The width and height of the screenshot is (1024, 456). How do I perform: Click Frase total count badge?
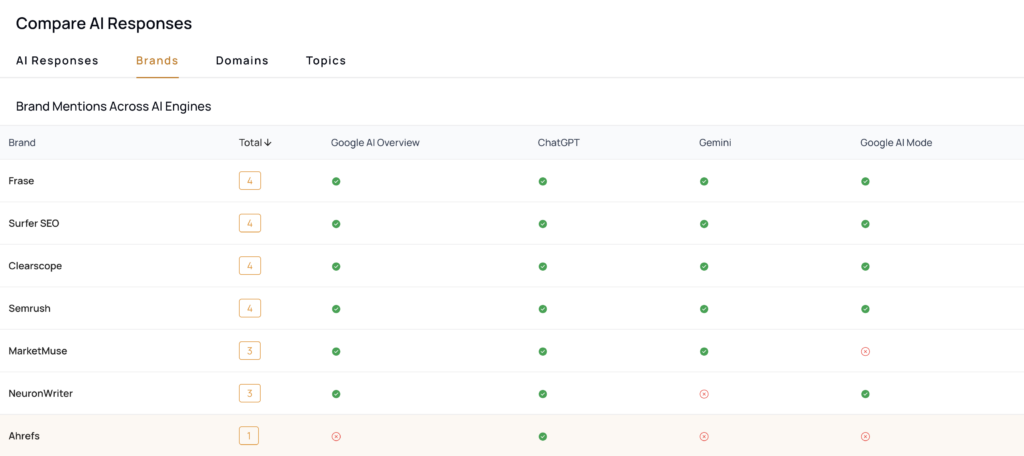(x=250, y=181)
